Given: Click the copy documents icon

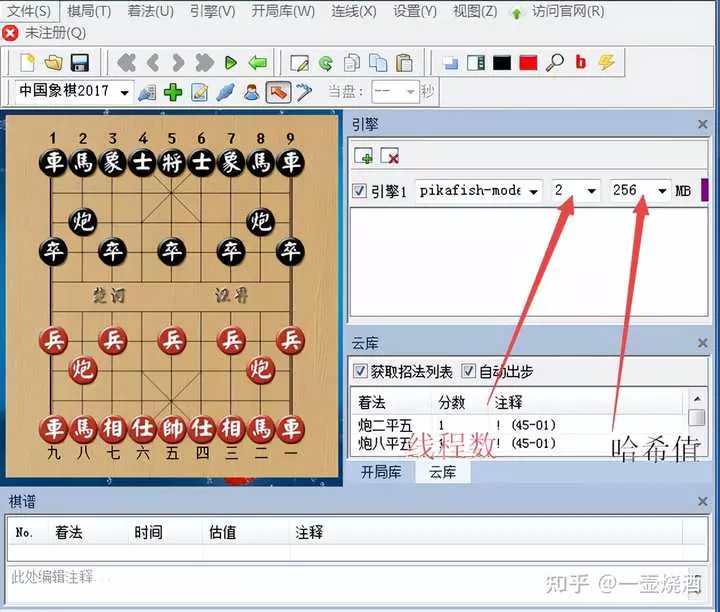Looking at the screenshot, I should (x=378, y=63).
